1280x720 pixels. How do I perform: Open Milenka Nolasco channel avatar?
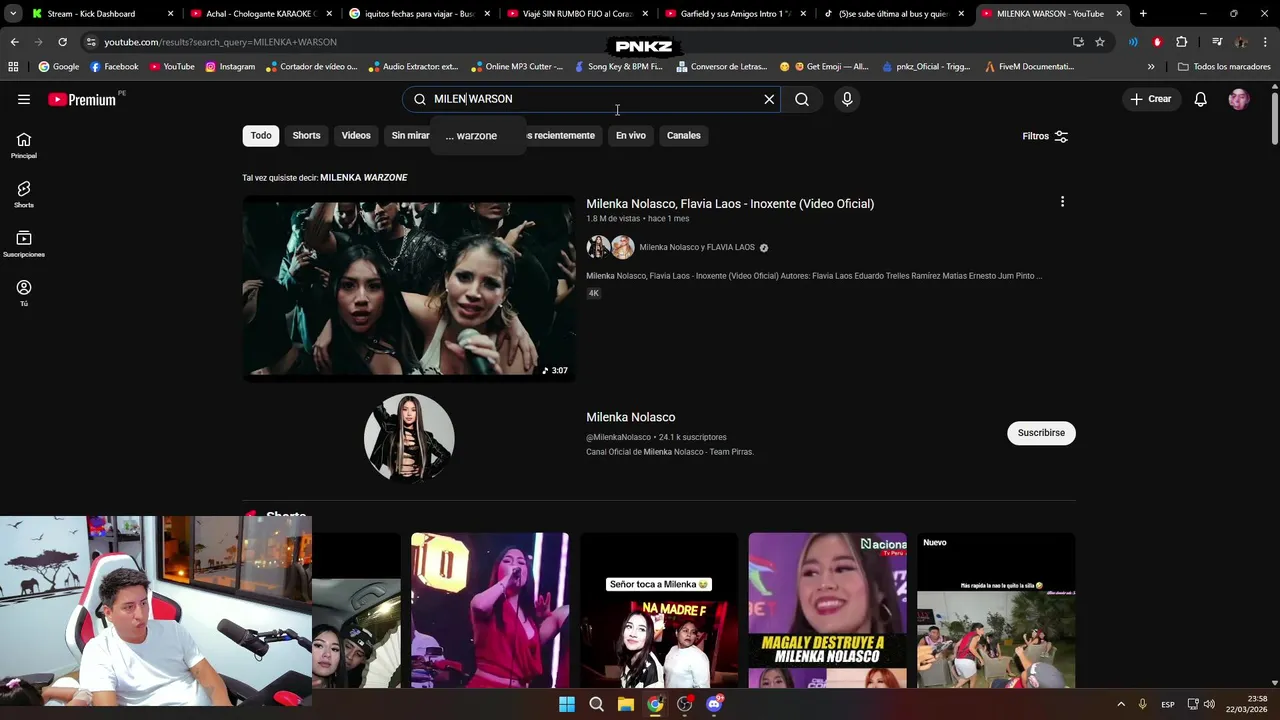click(409, 437)
